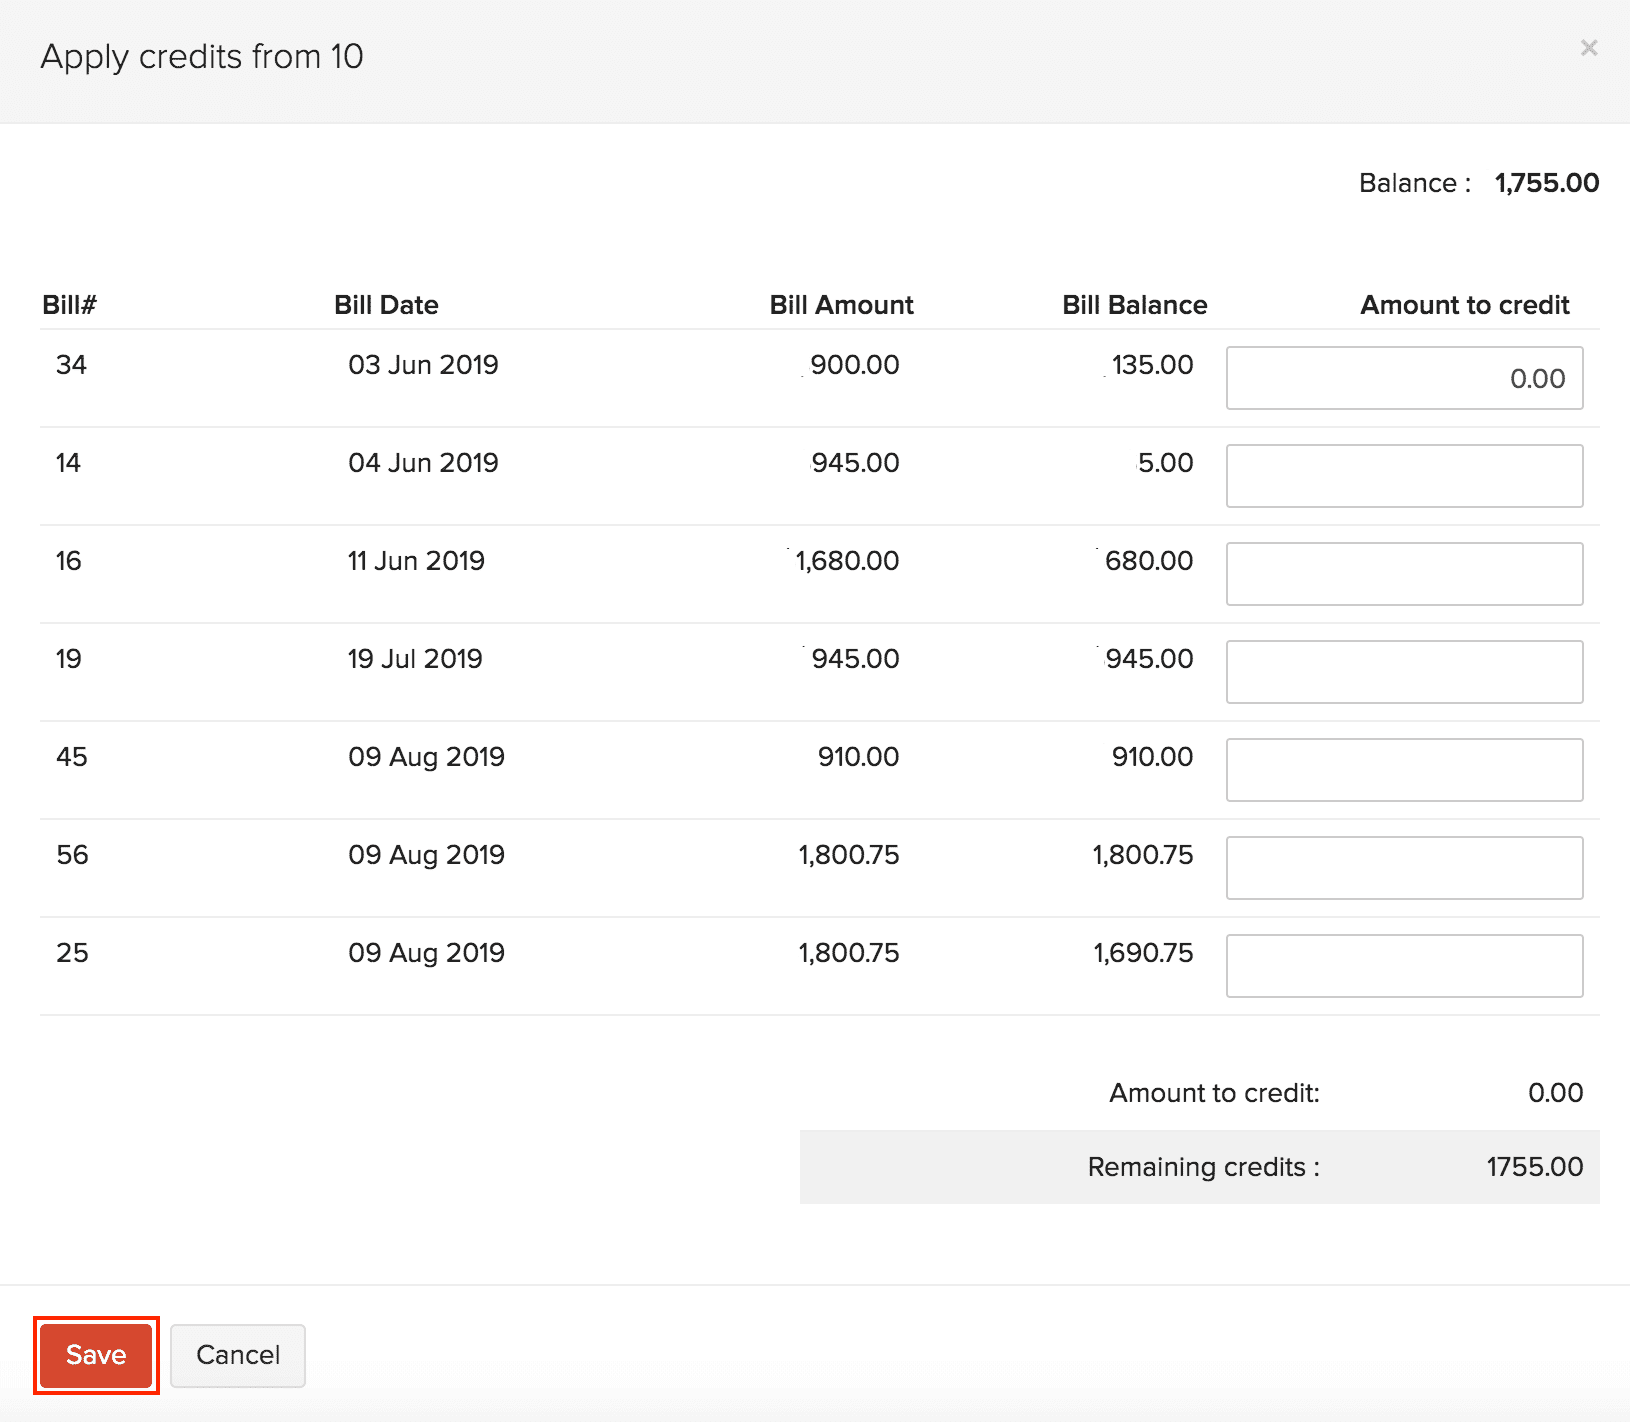This screenshot has width=1630, height=1422.
Task: Click the Apply credits from 10 title
Action: click(202, 56)
